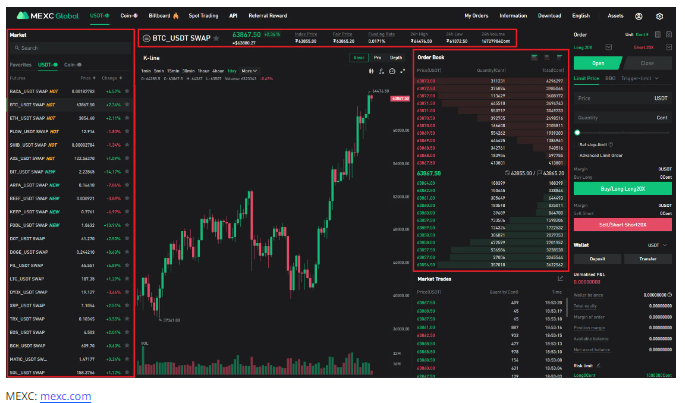Open Long 20X leverage dropdown
Screen dimensions: 685x403
[608, 47]
